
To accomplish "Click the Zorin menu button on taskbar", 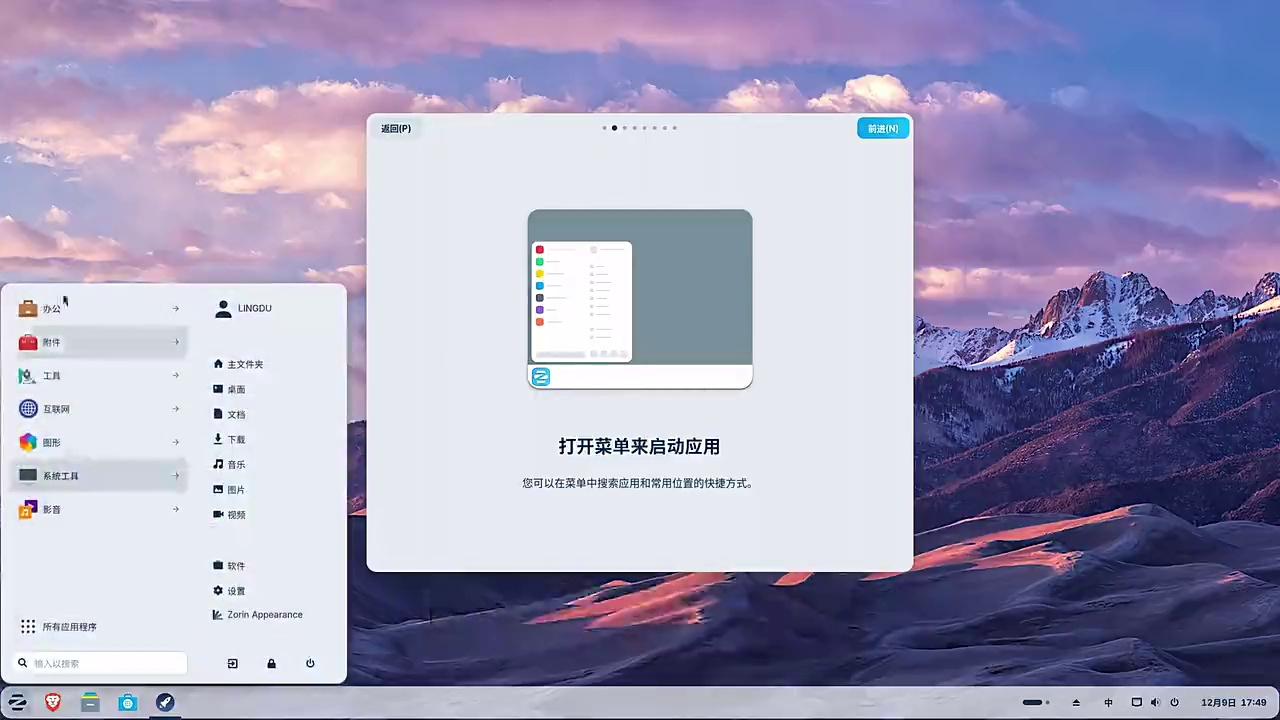I will [17, 703].
